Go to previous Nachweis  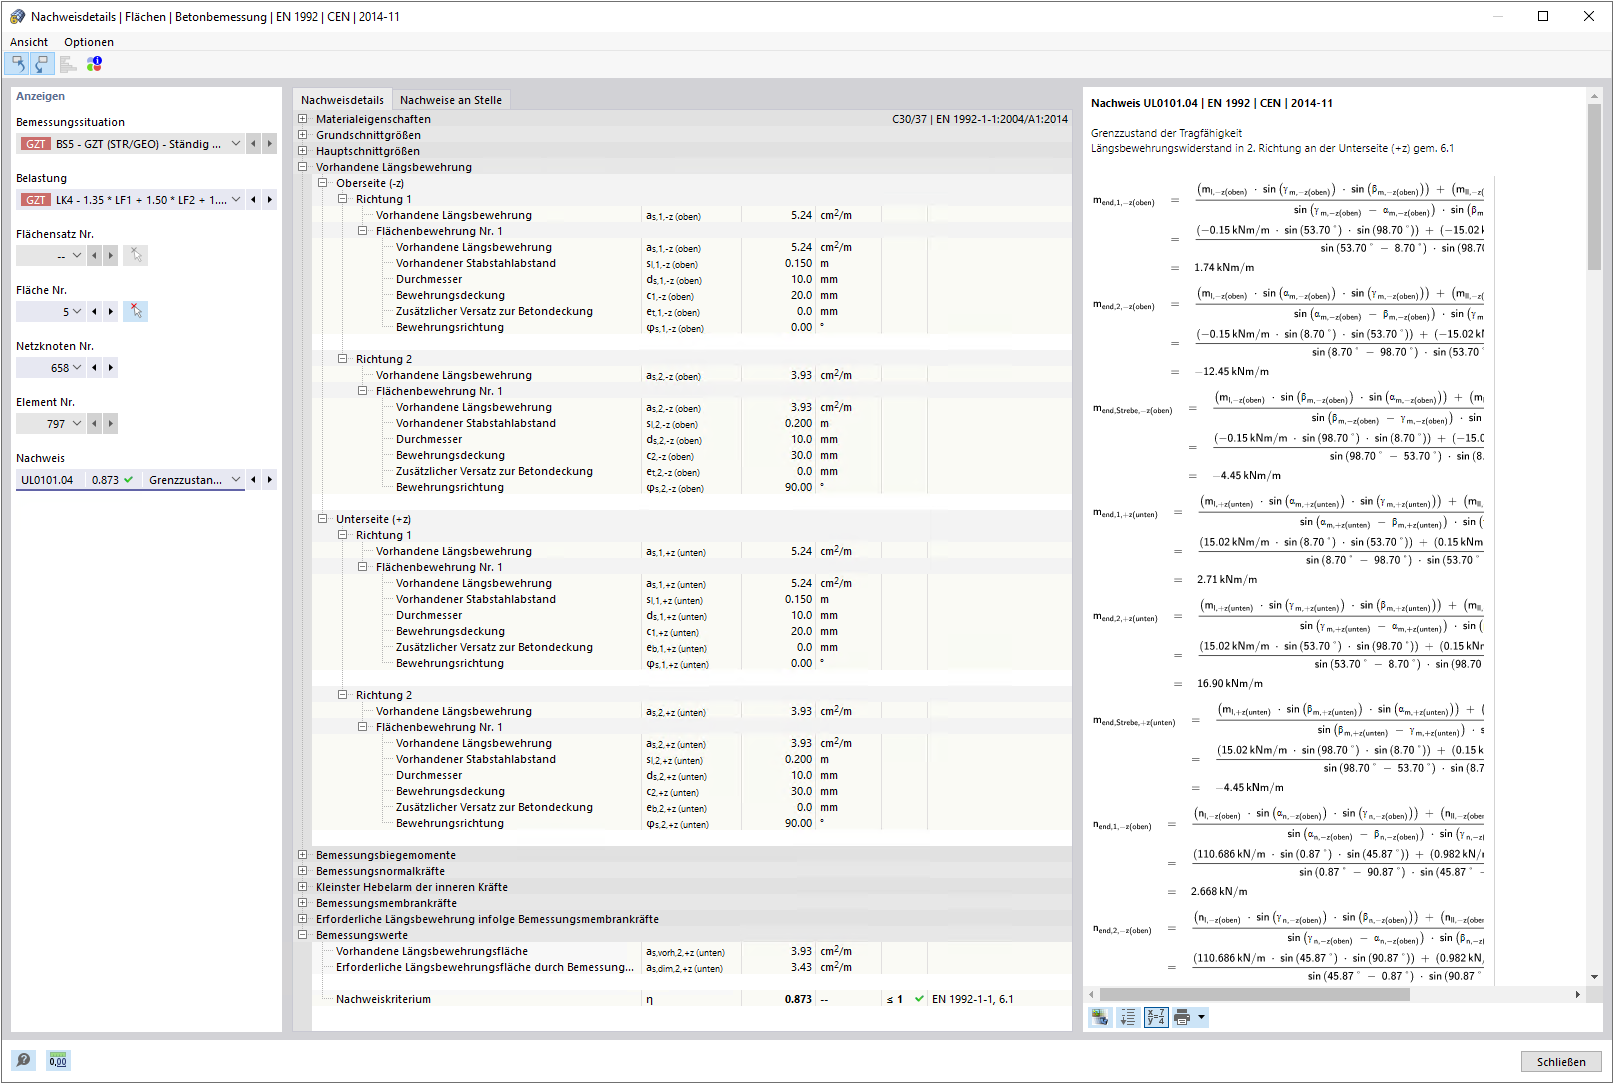tap(254, 480)
